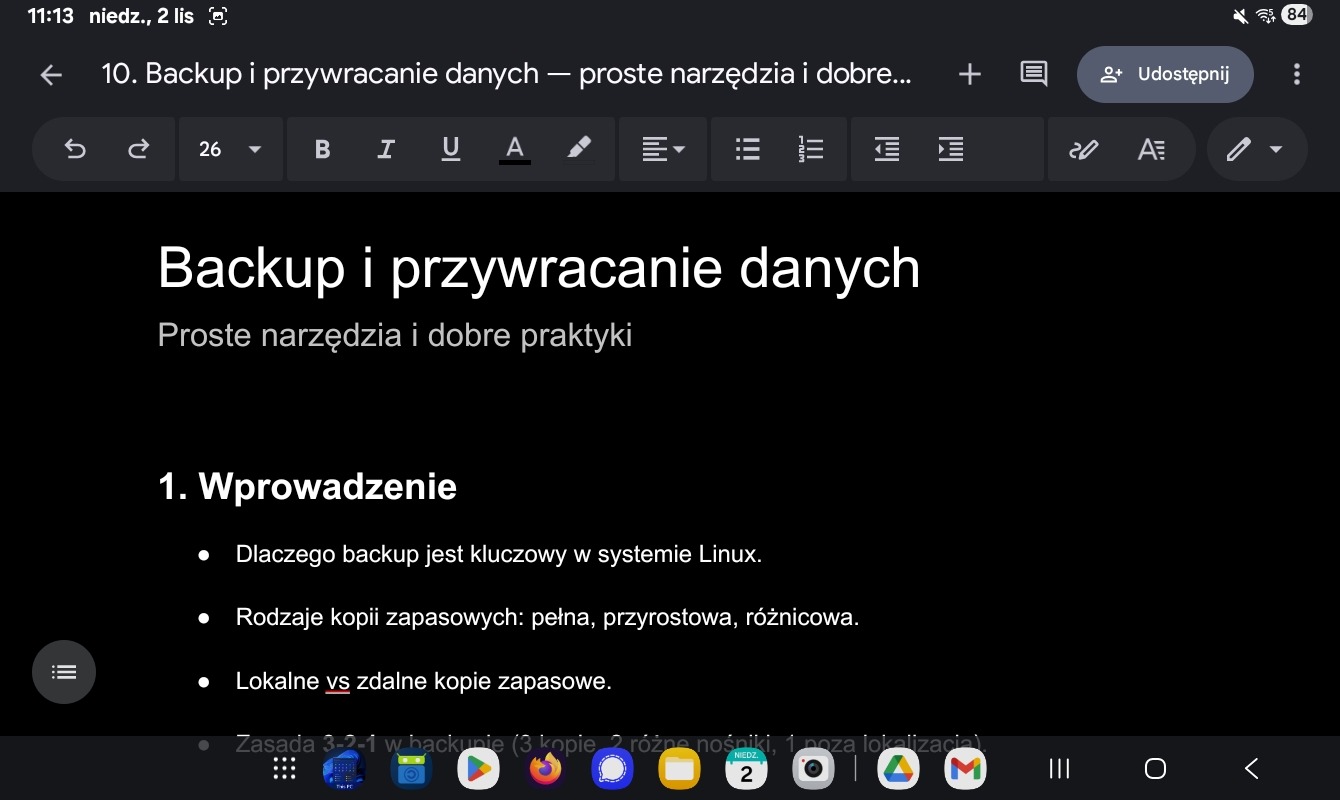Insert a numbered list

[811, 149]
